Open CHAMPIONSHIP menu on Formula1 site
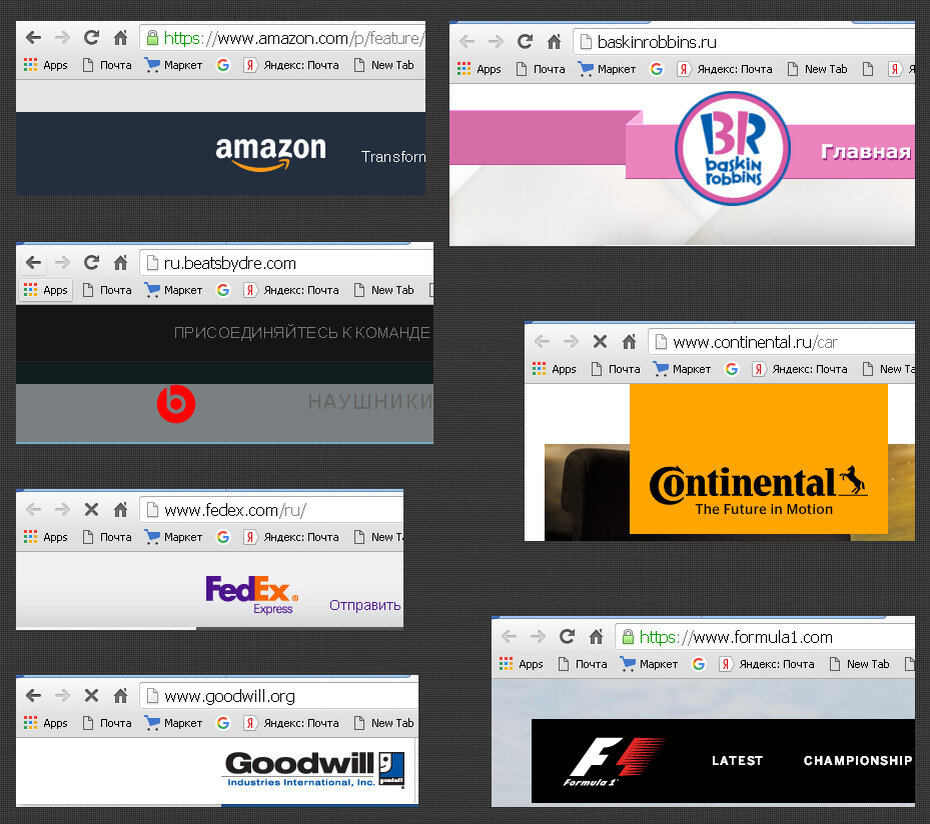Image resolution: width=930 pixels, height=824 pixels. [858, 761]
